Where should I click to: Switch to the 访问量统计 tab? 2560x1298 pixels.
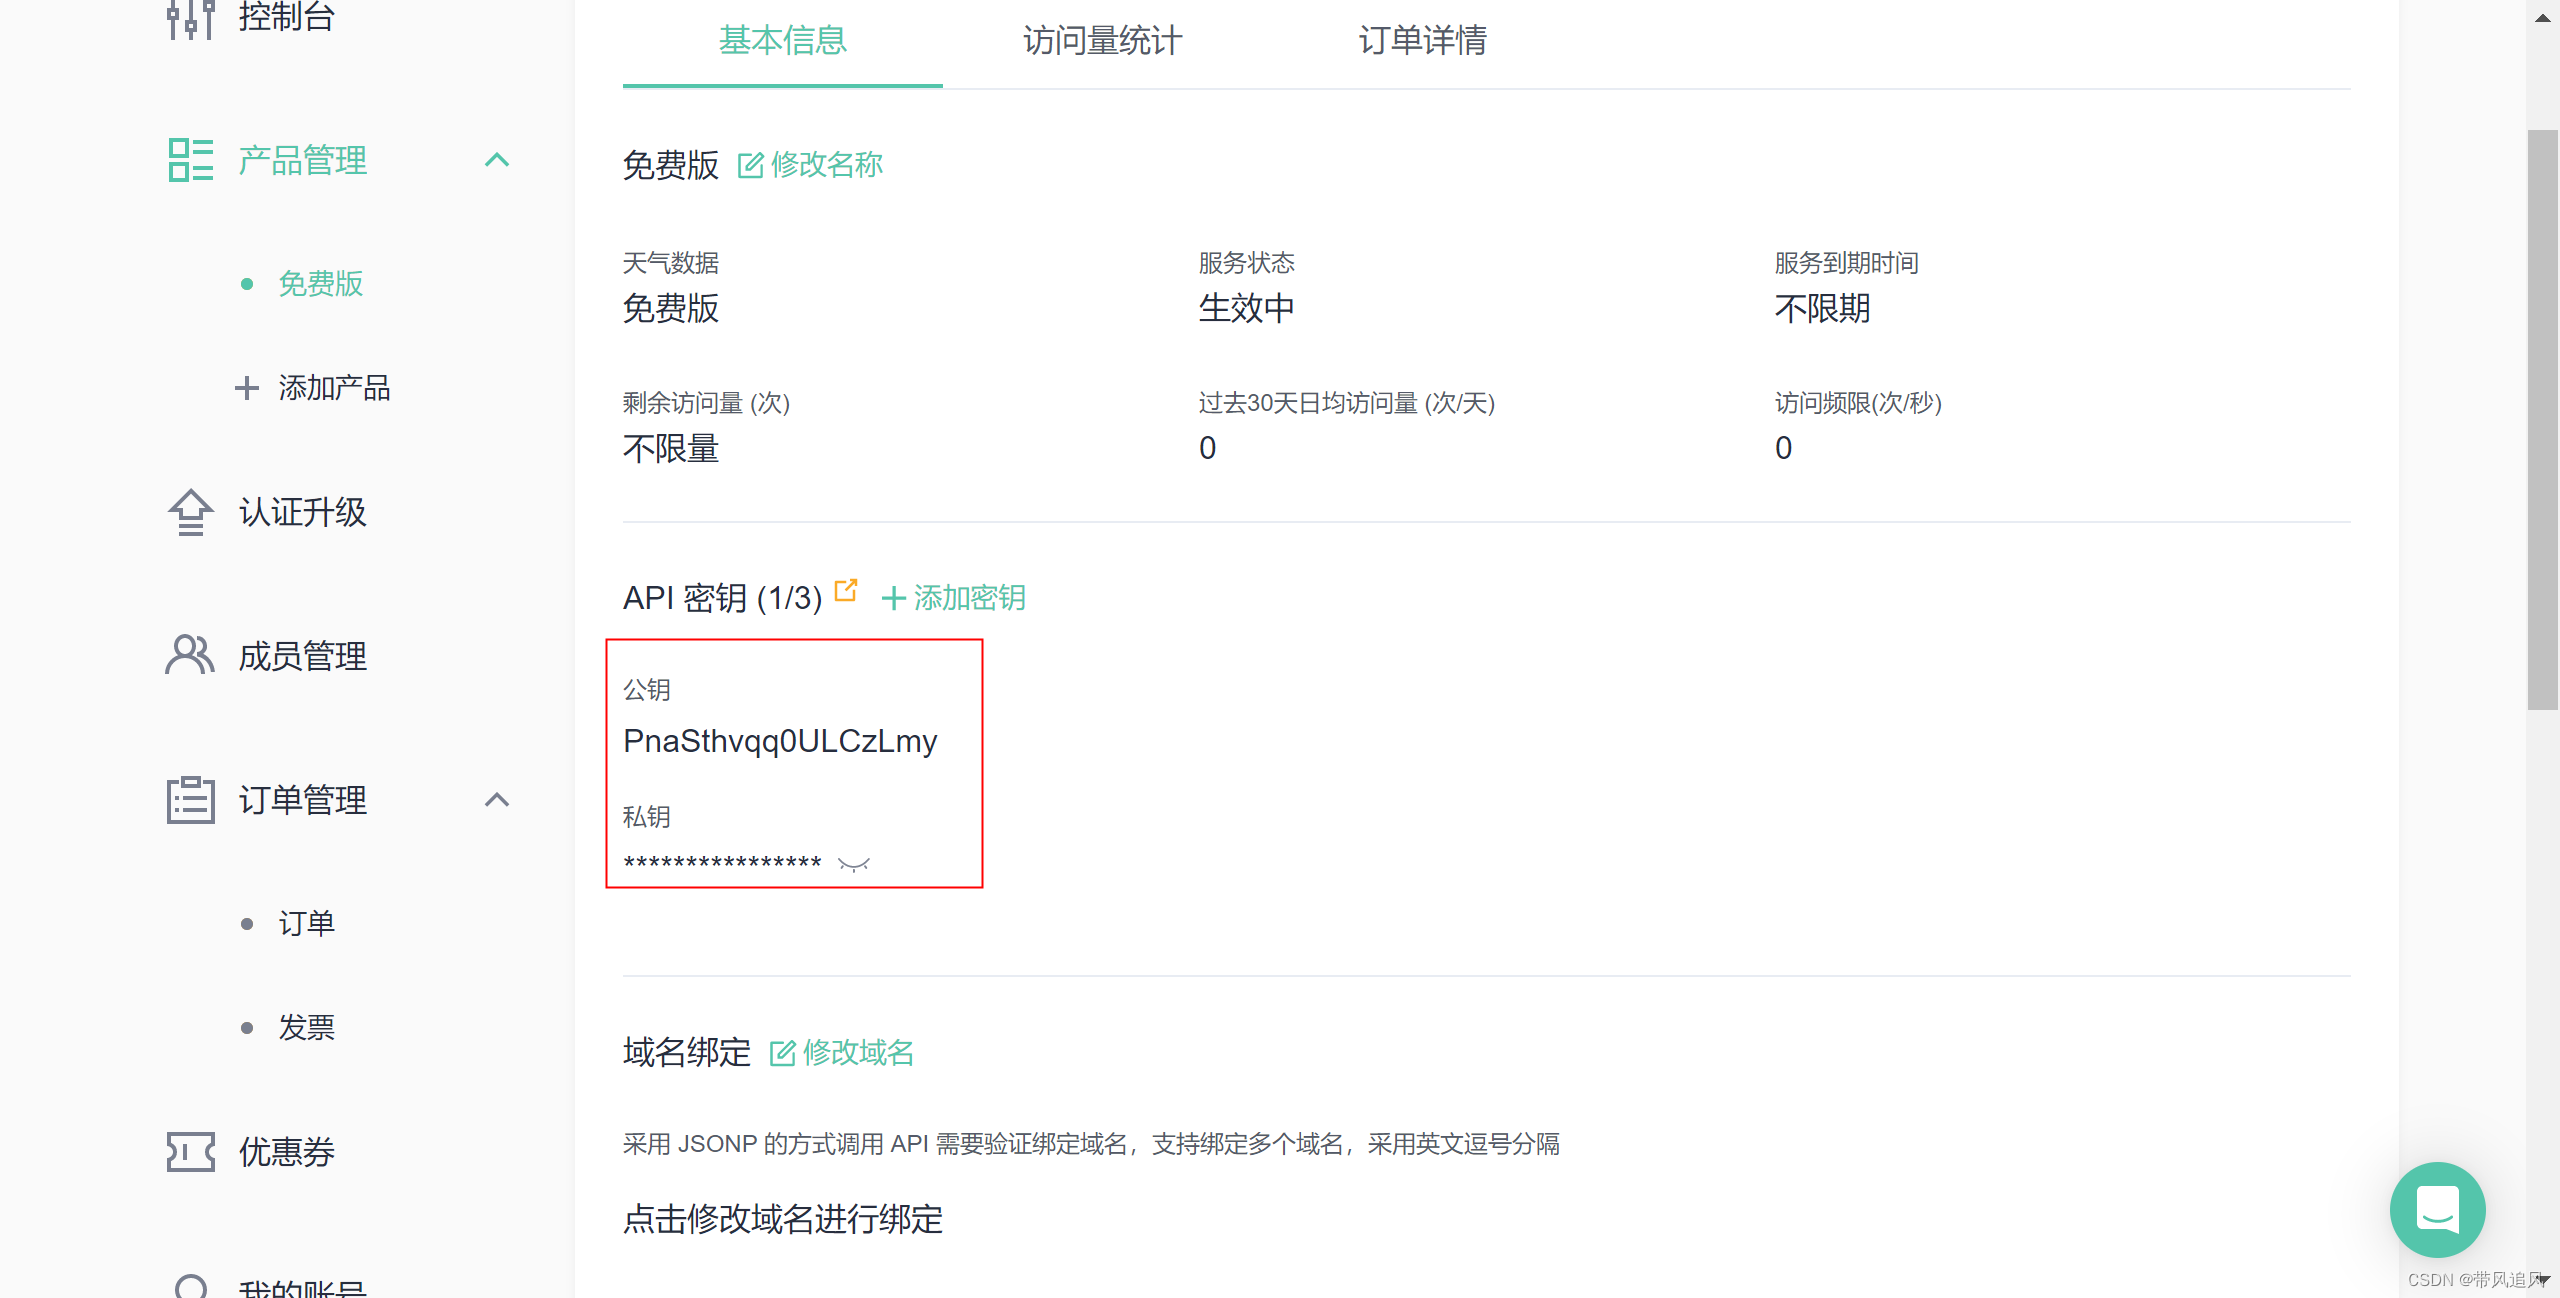click(x=1102, y=41)
